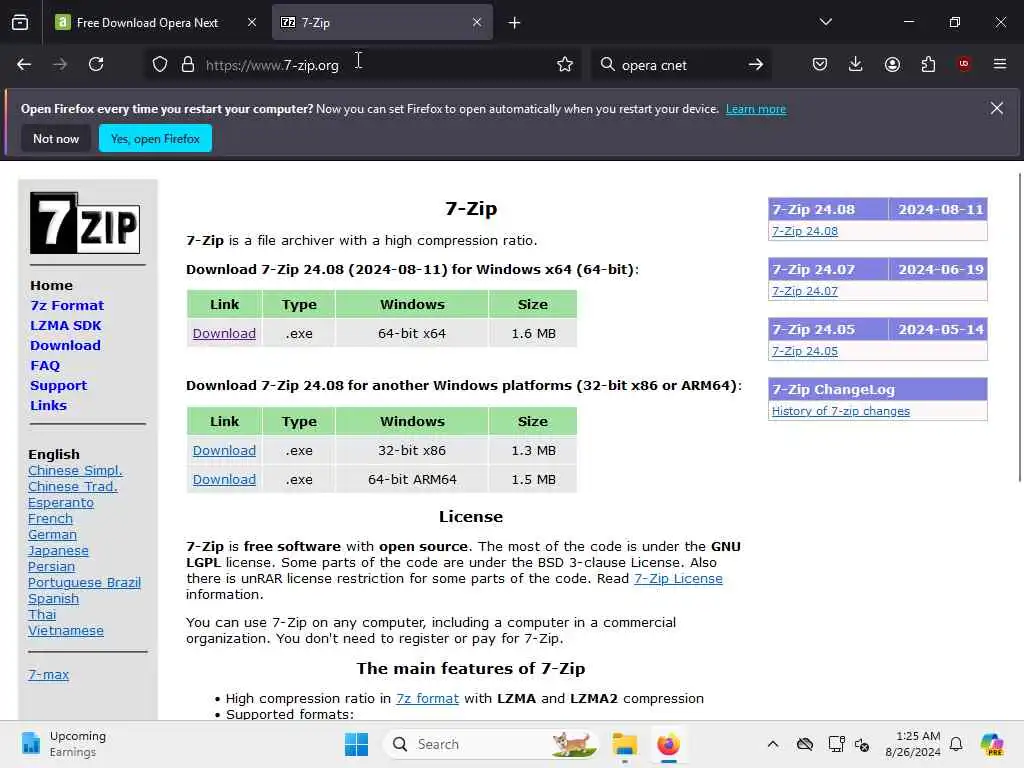The image size is (1024, 768).
Task: Switch language to Chinese Trad.
Action: (x=72, y=487)
